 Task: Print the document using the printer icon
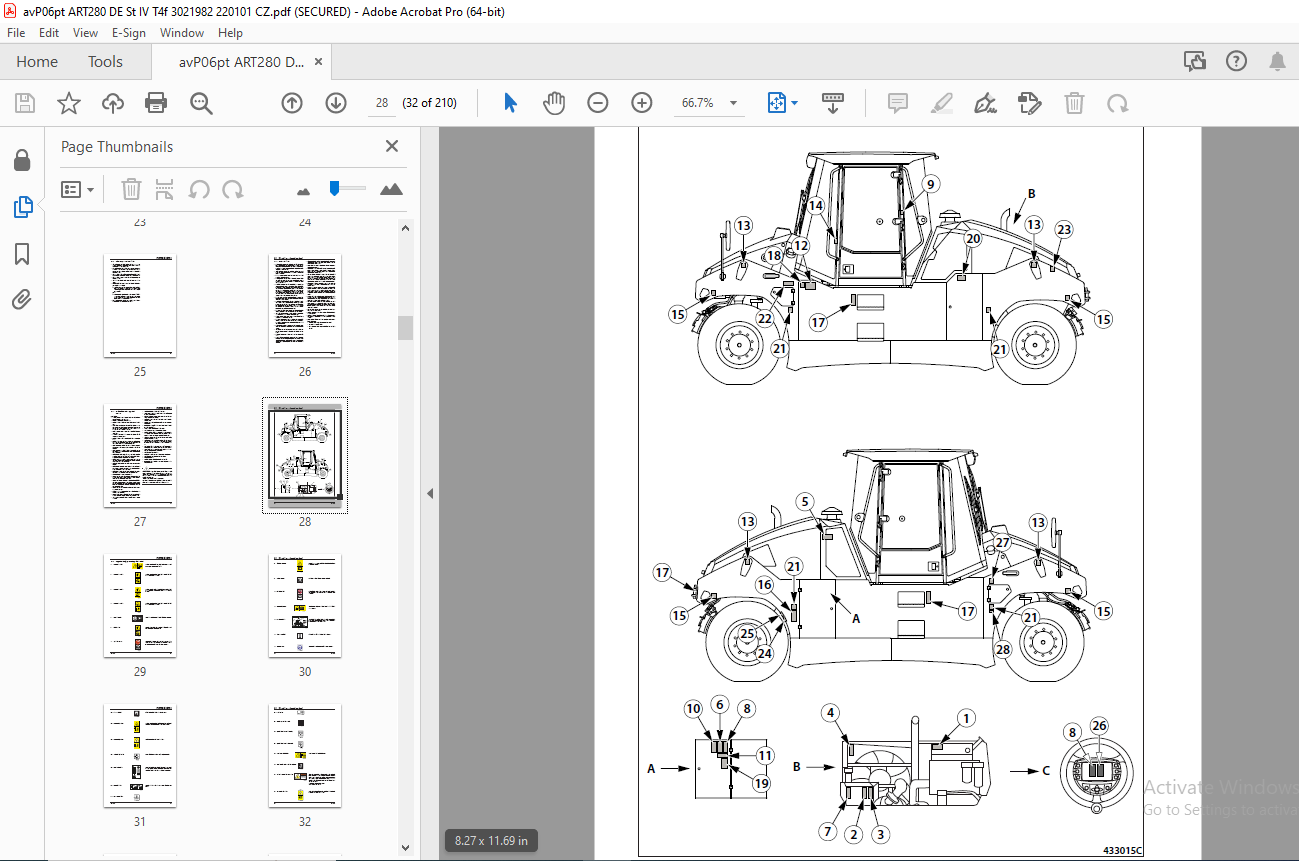(x=156, y=103)
